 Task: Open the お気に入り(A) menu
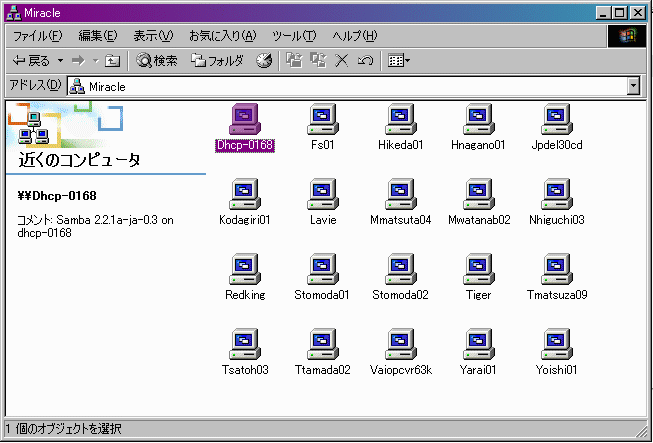[223, 36]
